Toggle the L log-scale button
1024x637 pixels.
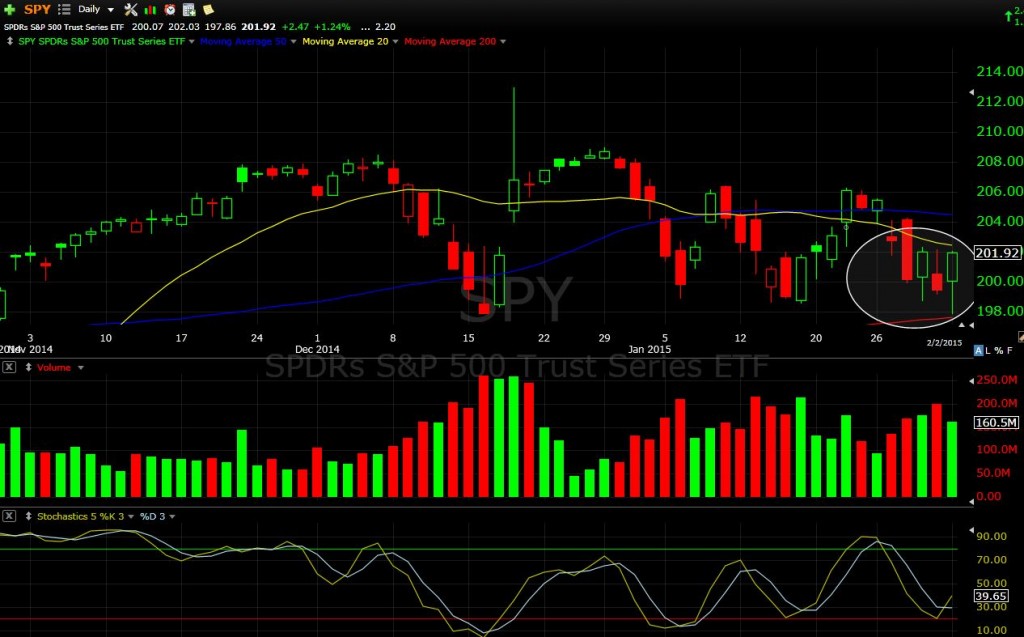[988, 351]
